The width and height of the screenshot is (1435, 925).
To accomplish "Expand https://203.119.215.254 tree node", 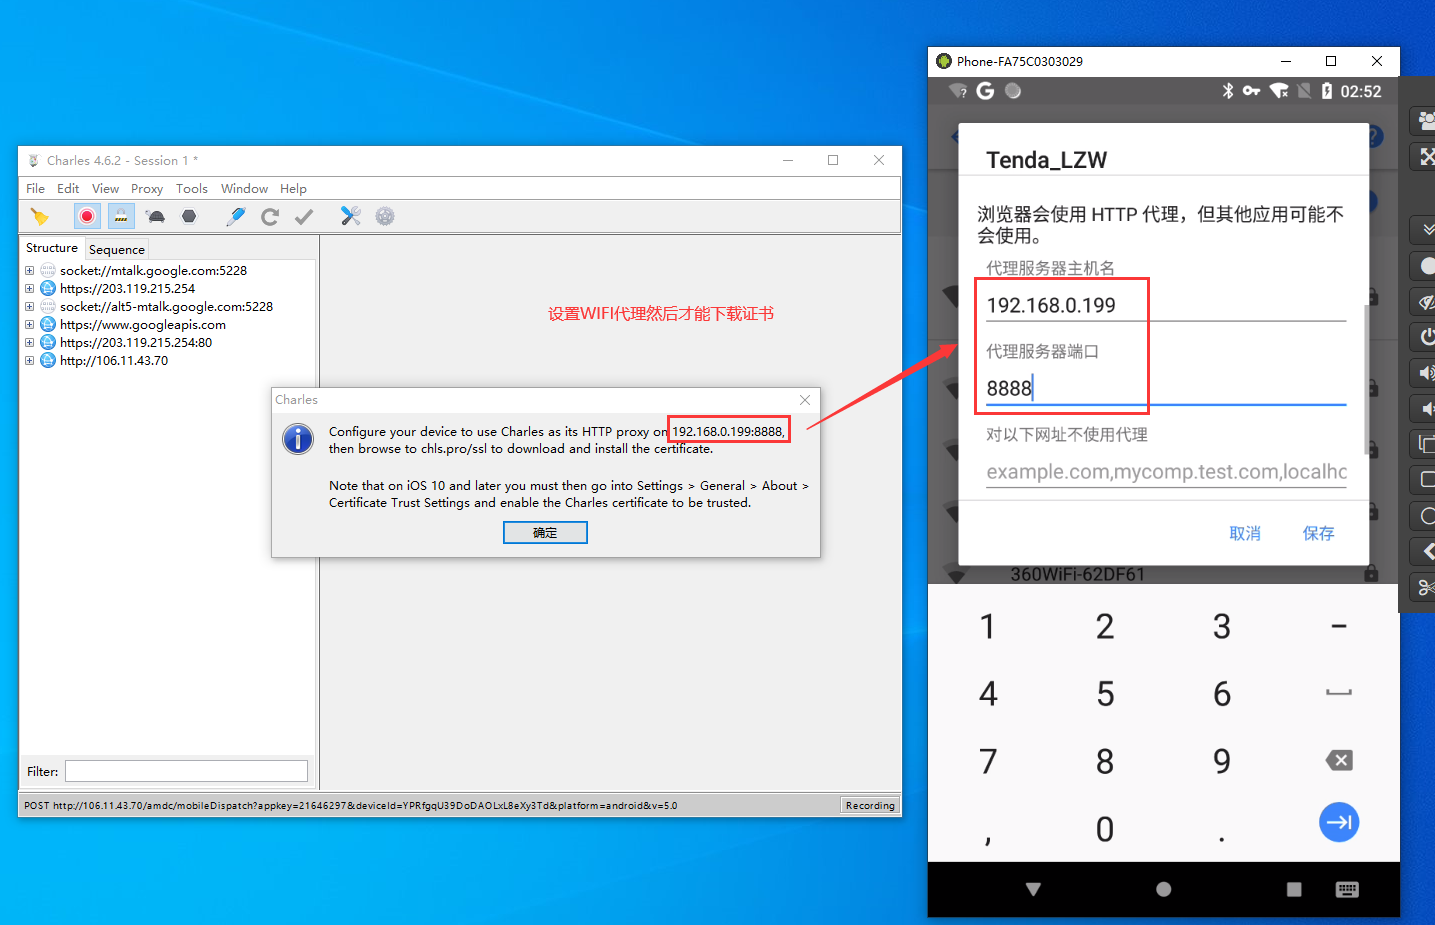I will click(x=29, y=289).
